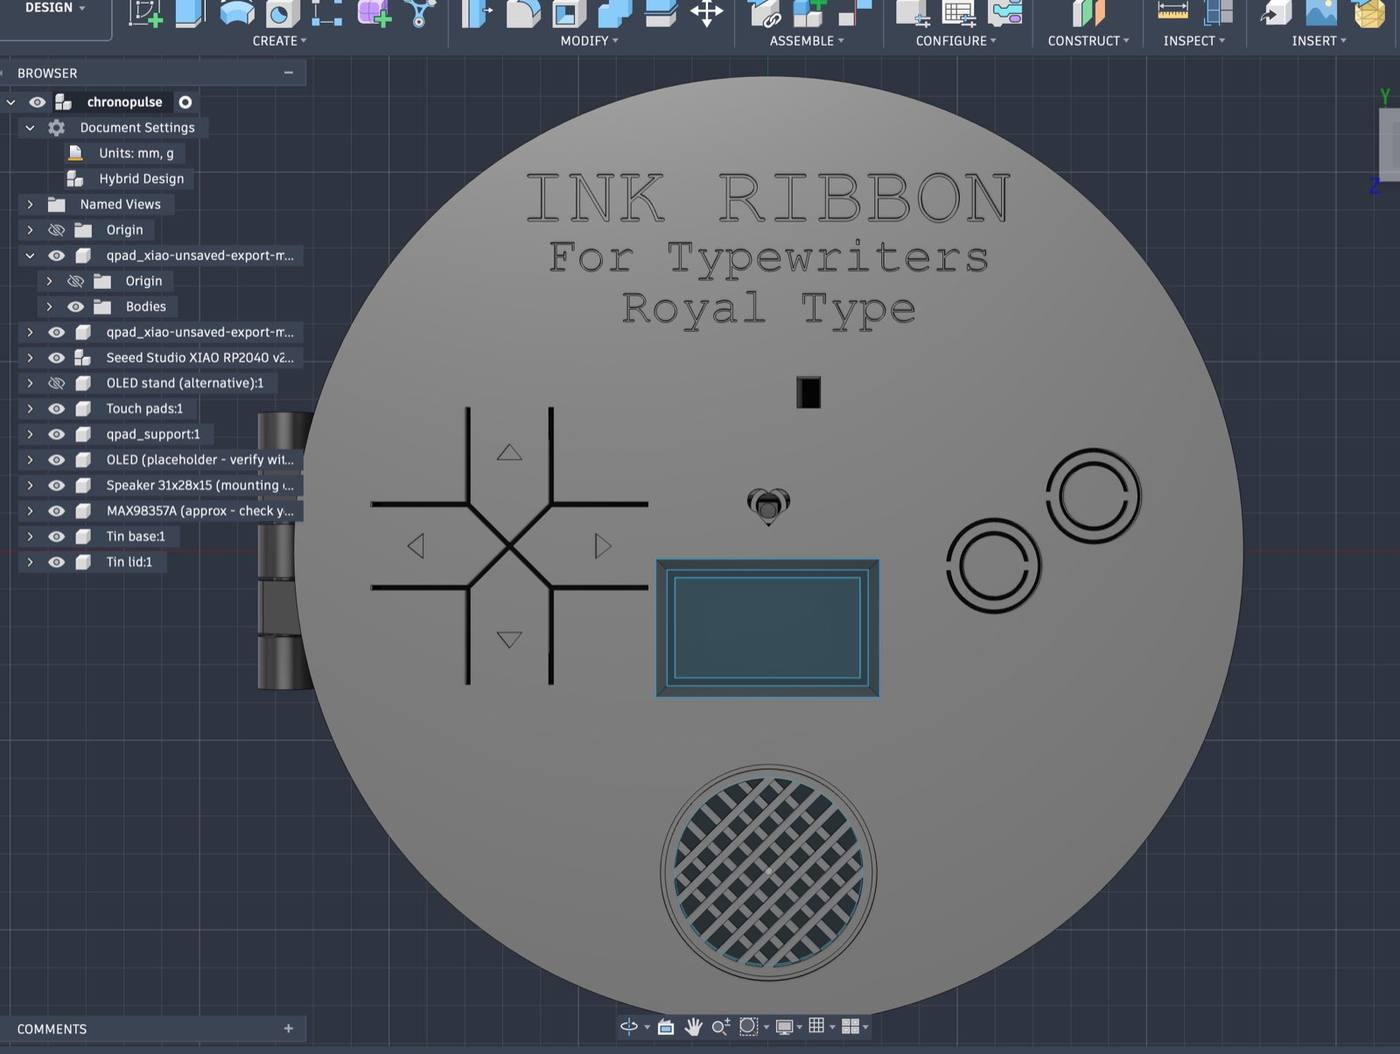Select the Offset Plane tool in Construct
This screenshot has height=1054, width=1400.
pos(1088,12)
